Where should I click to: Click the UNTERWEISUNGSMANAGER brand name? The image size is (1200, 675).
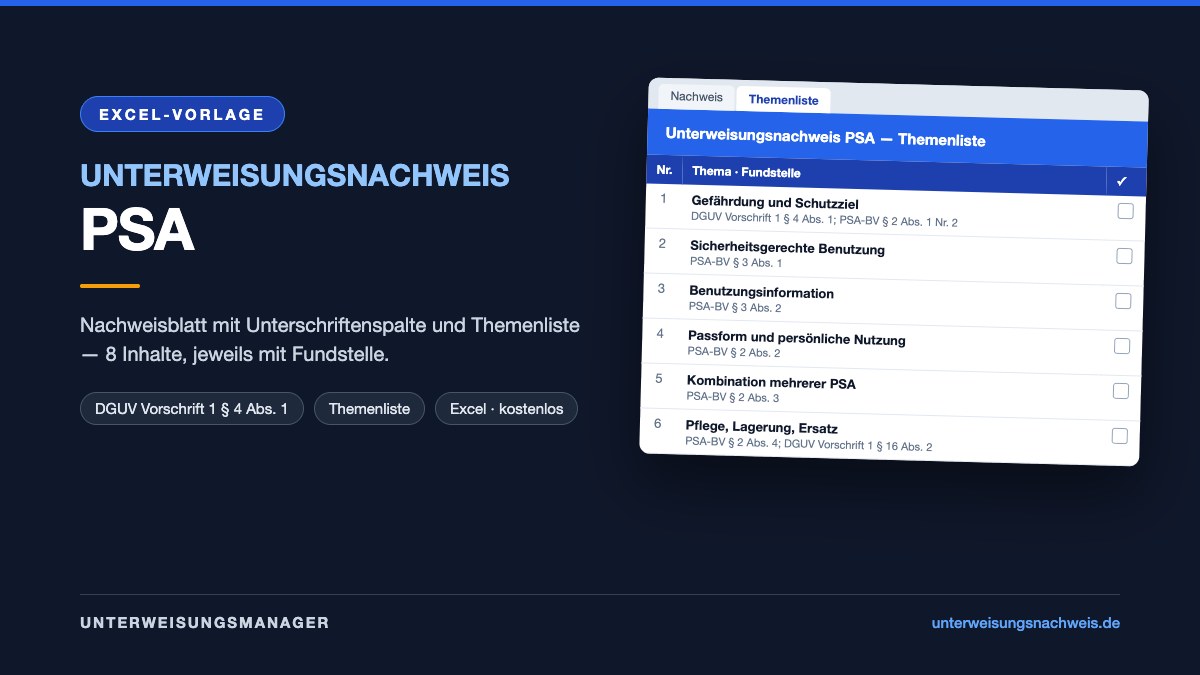[205, 623]
